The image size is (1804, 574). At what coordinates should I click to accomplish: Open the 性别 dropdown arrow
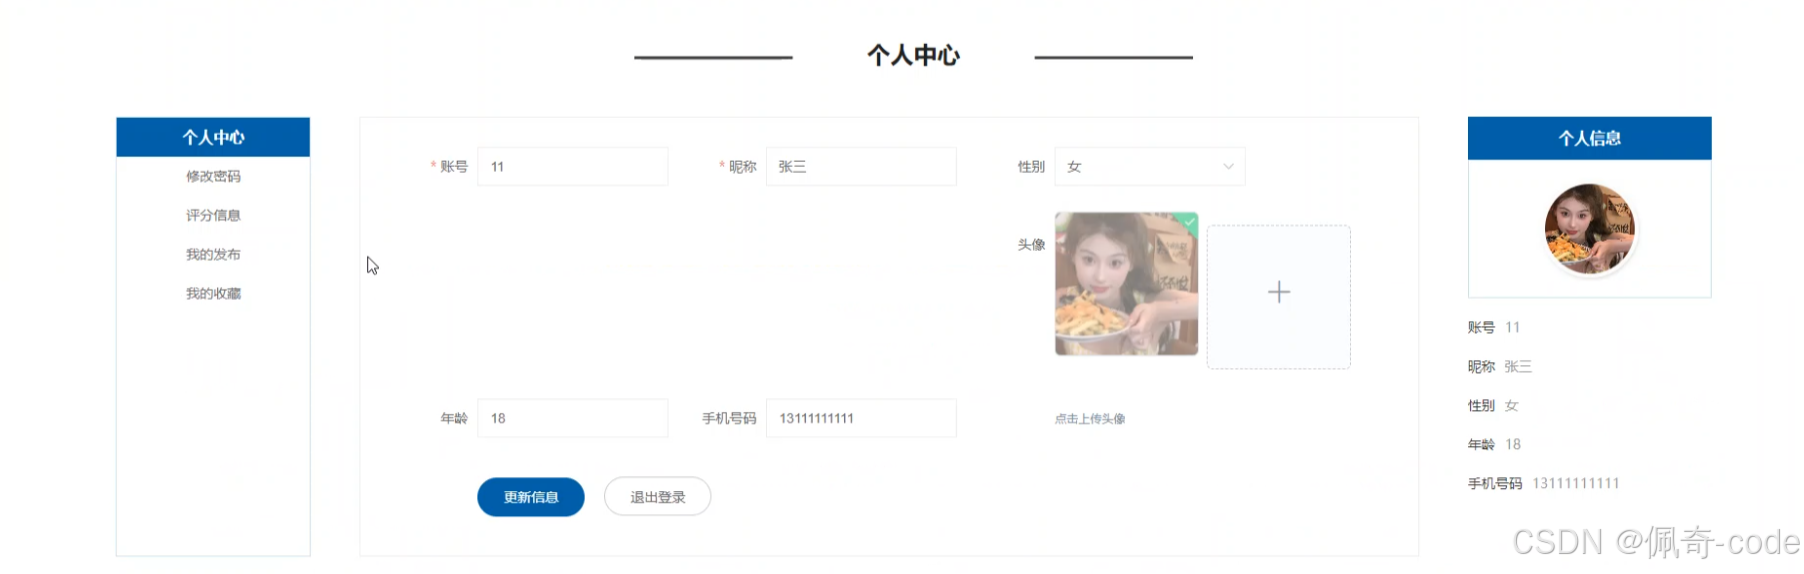pyautogui.click(x=1228, y=167)
